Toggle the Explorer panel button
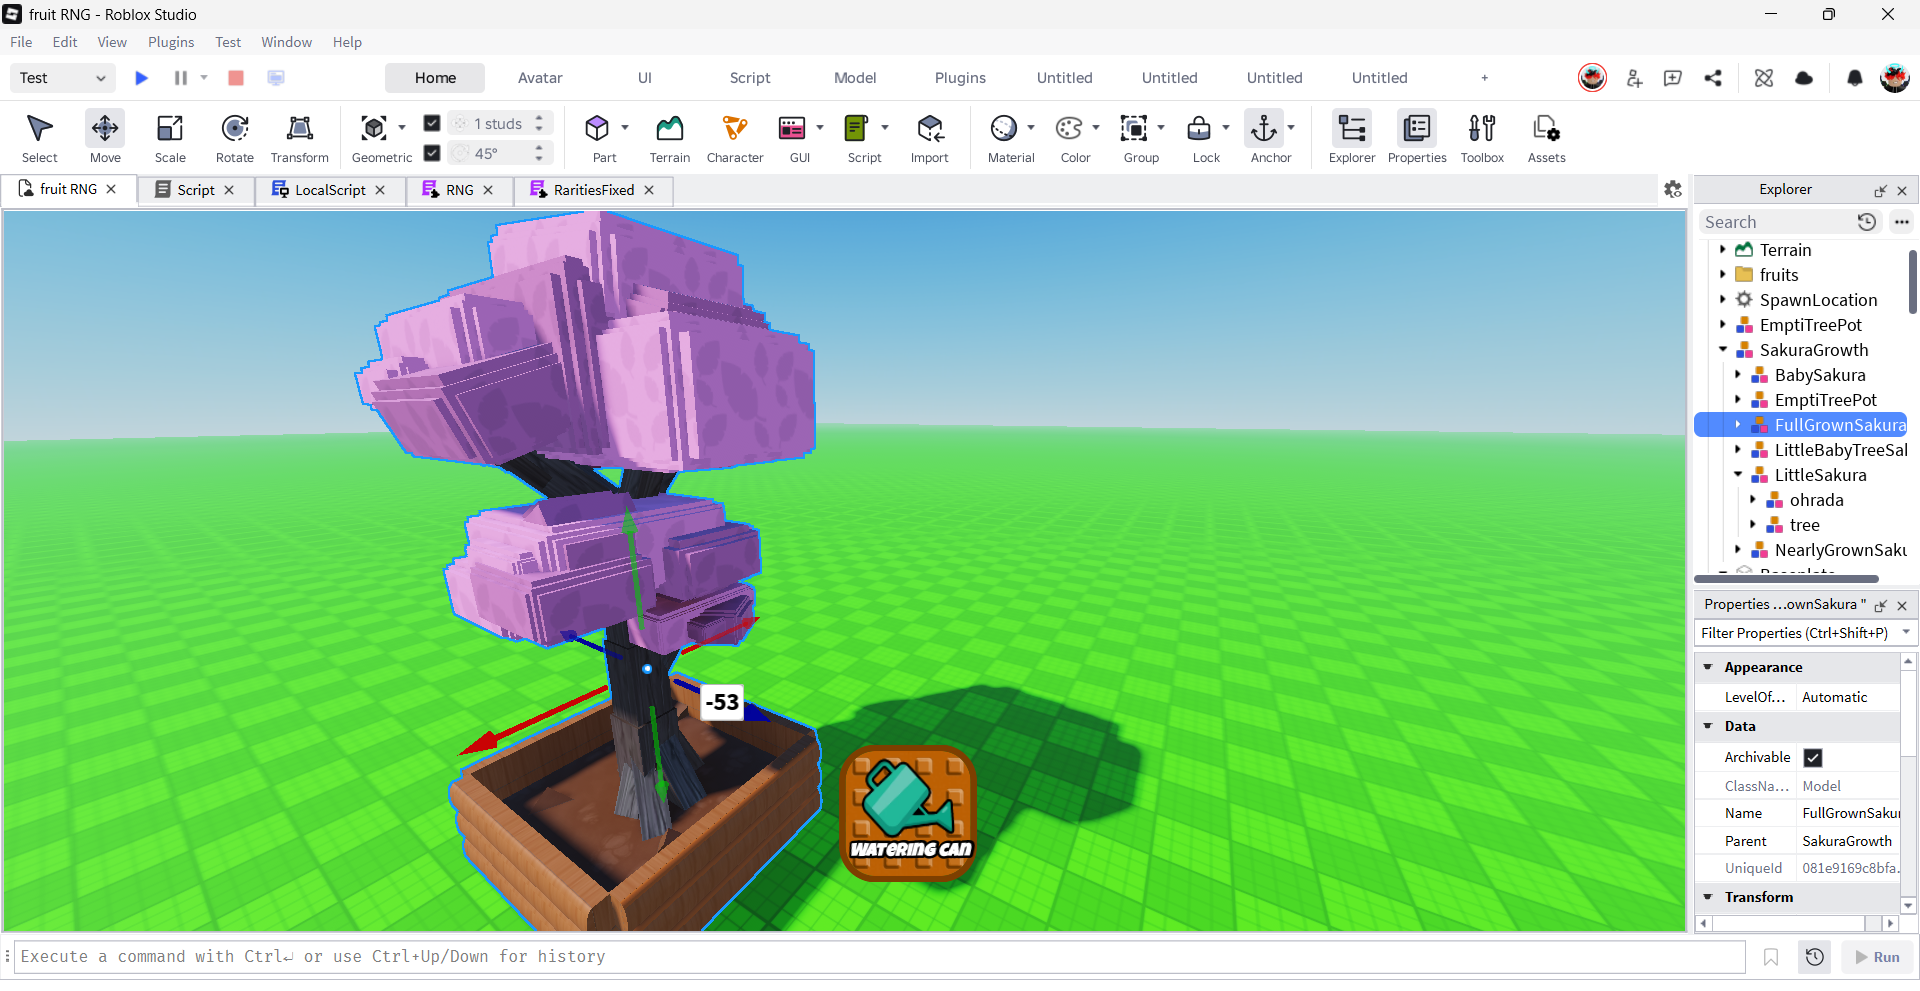 [1352, 137]
